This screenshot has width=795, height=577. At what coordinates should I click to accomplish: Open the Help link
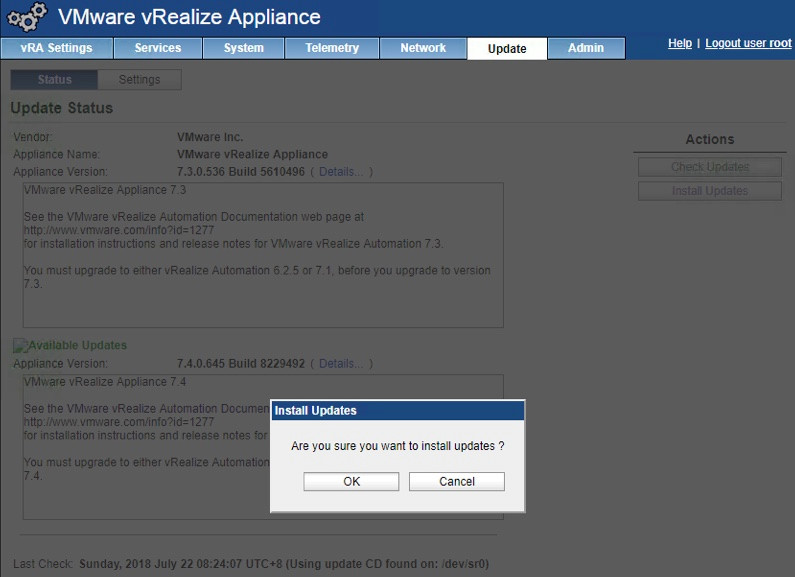[679, 43]
